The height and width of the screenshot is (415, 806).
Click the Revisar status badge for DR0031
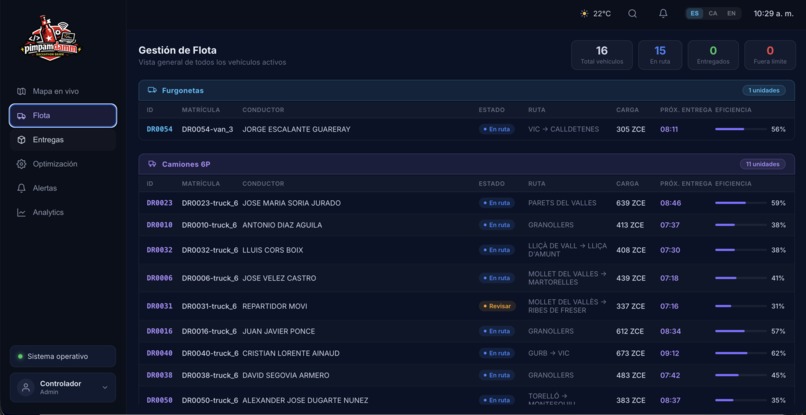497,306
